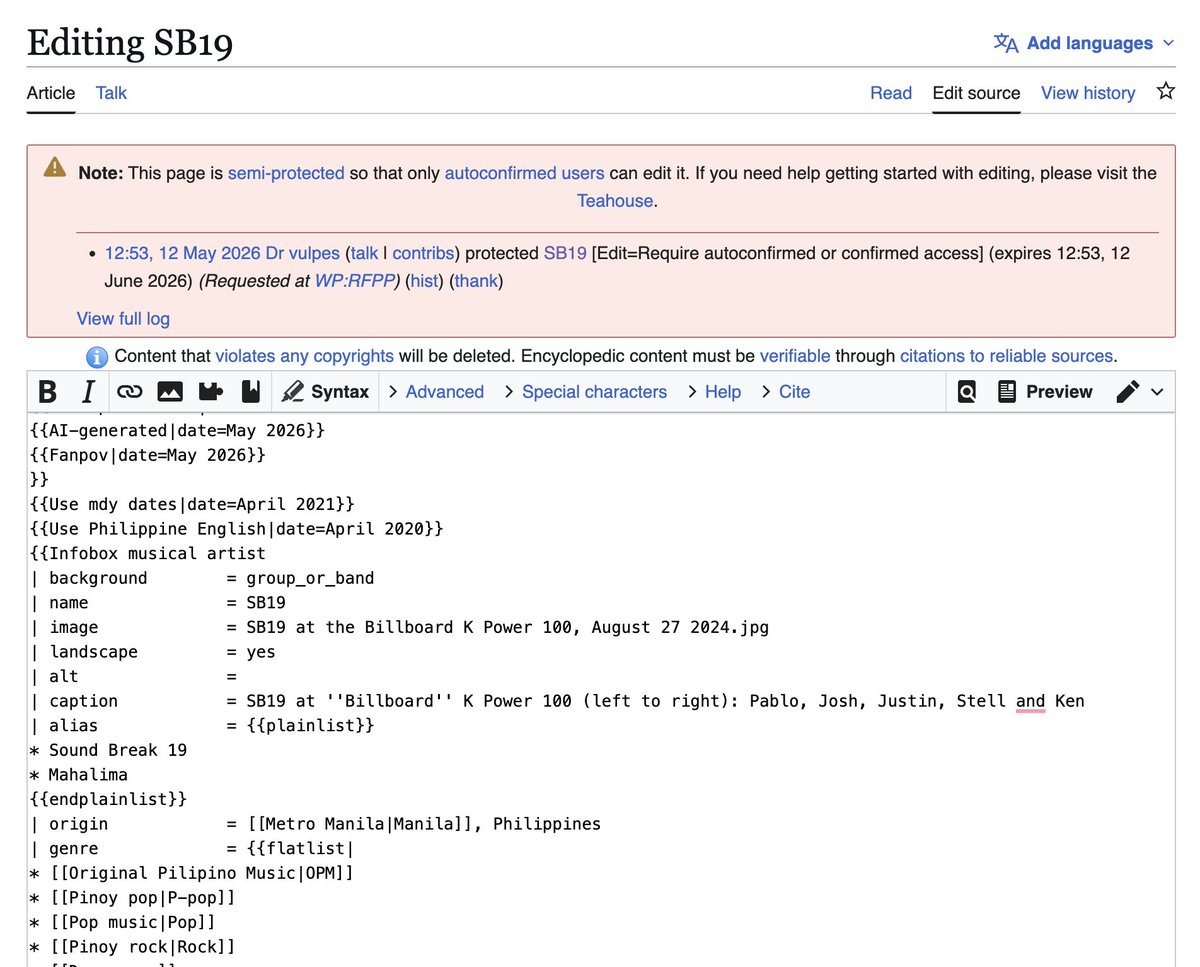Screen dimensions: 1200x967
Task: Open the autoconfirmed users link
Action: tap(524, 173)
